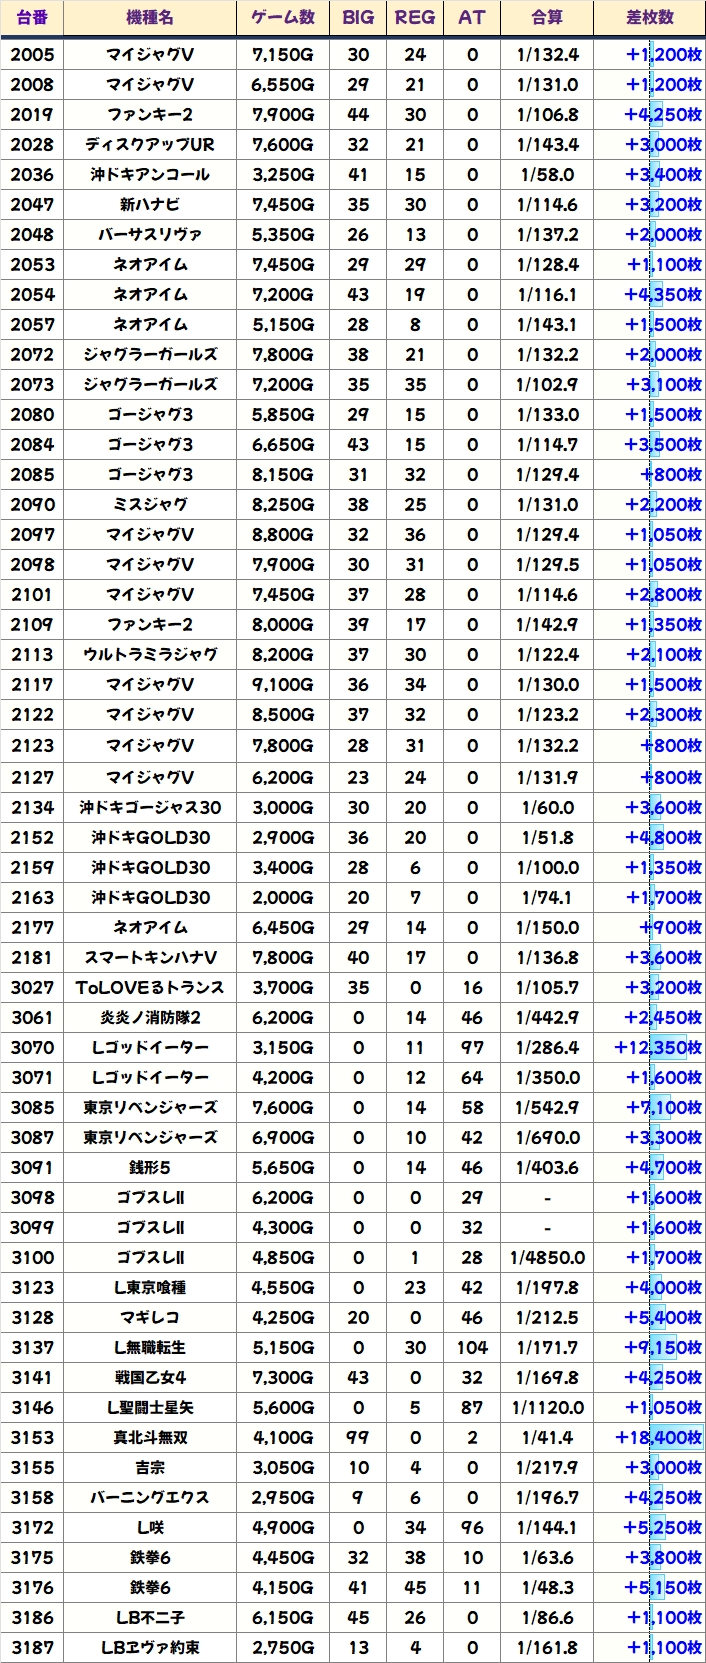
Task: Click the 機種名 column header
Action: click(150, 17)
